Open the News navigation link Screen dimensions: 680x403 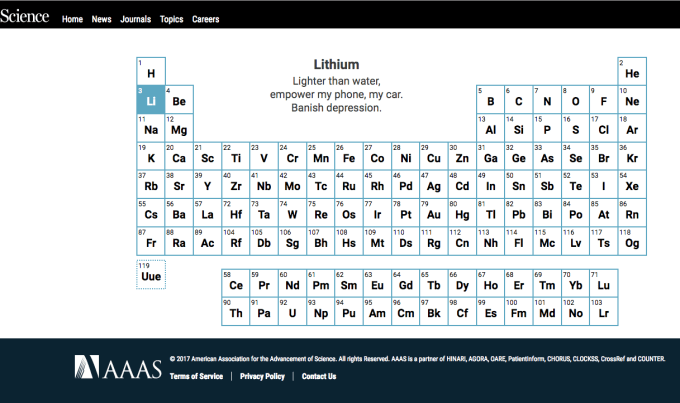[x=101, y=19]
